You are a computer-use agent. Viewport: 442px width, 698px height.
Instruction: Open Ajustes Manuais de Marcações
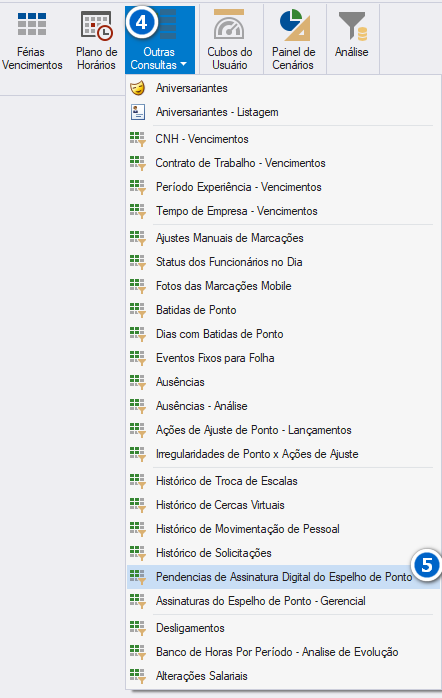283,238
